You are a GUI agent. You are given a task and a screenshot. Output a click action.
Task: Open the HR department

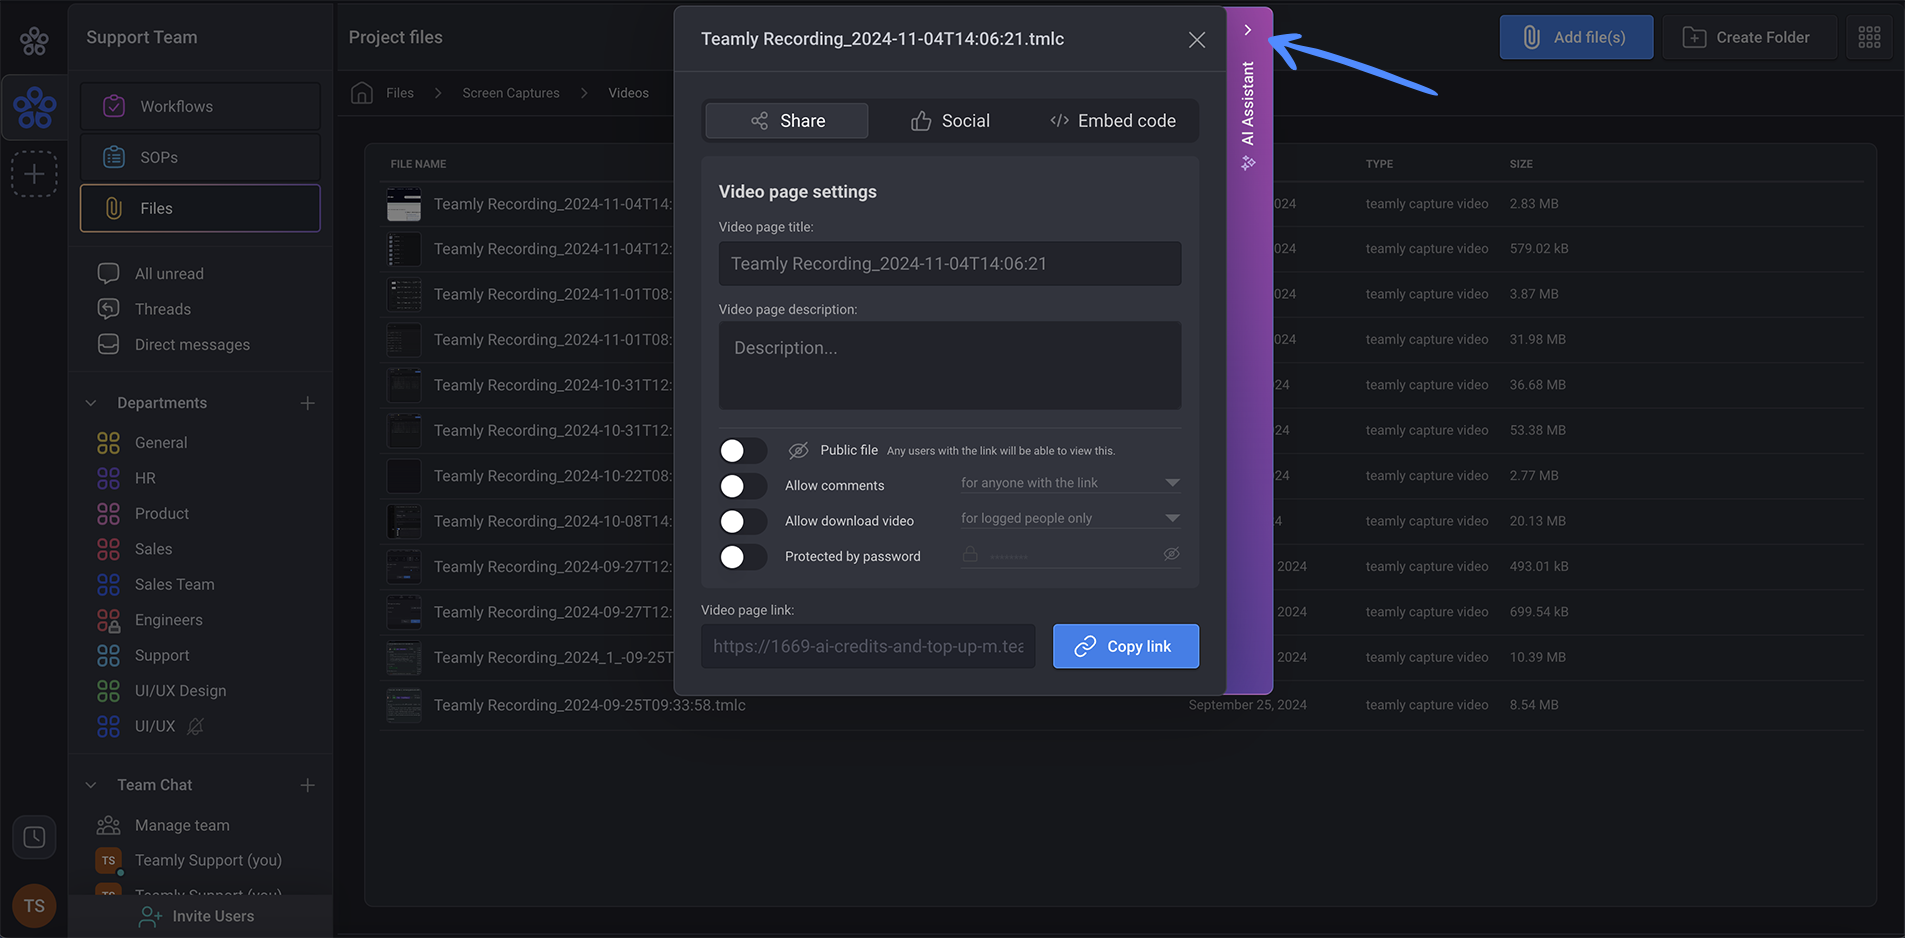point(144,478)
